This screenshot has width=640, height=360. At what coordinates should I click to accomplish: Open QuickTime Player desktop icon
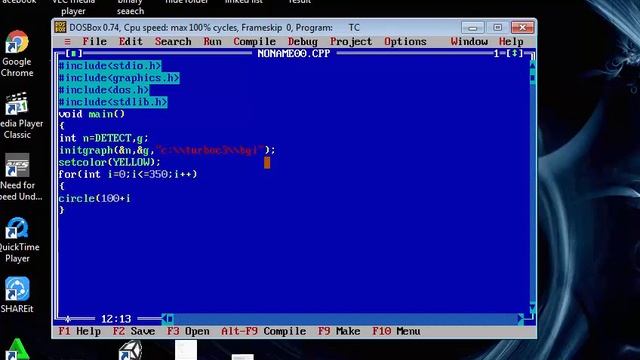(x=18, y=240)
